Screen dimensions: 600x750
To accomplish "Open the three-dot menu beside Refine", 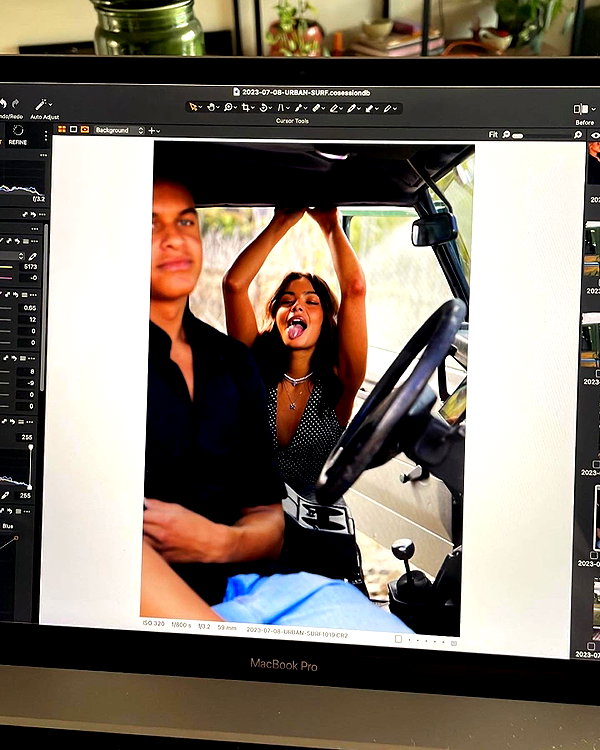I will click(x=45, y=136).
